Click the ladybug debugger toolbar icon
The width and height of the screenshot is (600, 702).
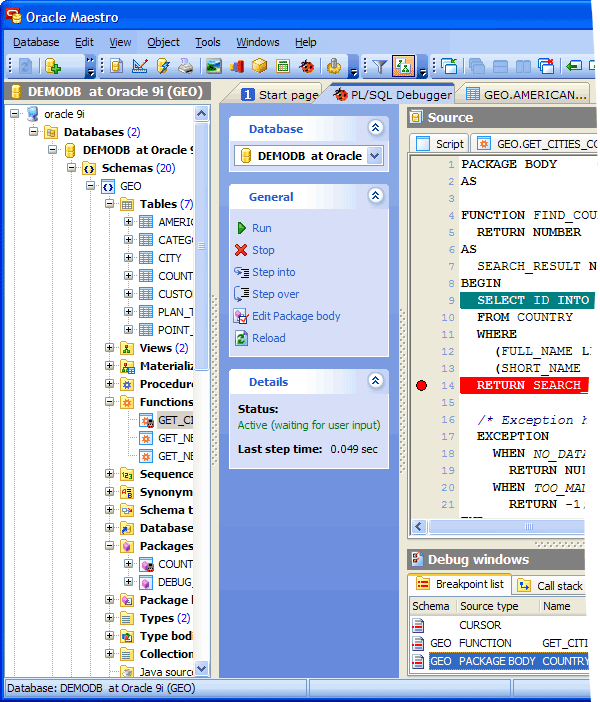pyautogui.click(x=306, y=67)
